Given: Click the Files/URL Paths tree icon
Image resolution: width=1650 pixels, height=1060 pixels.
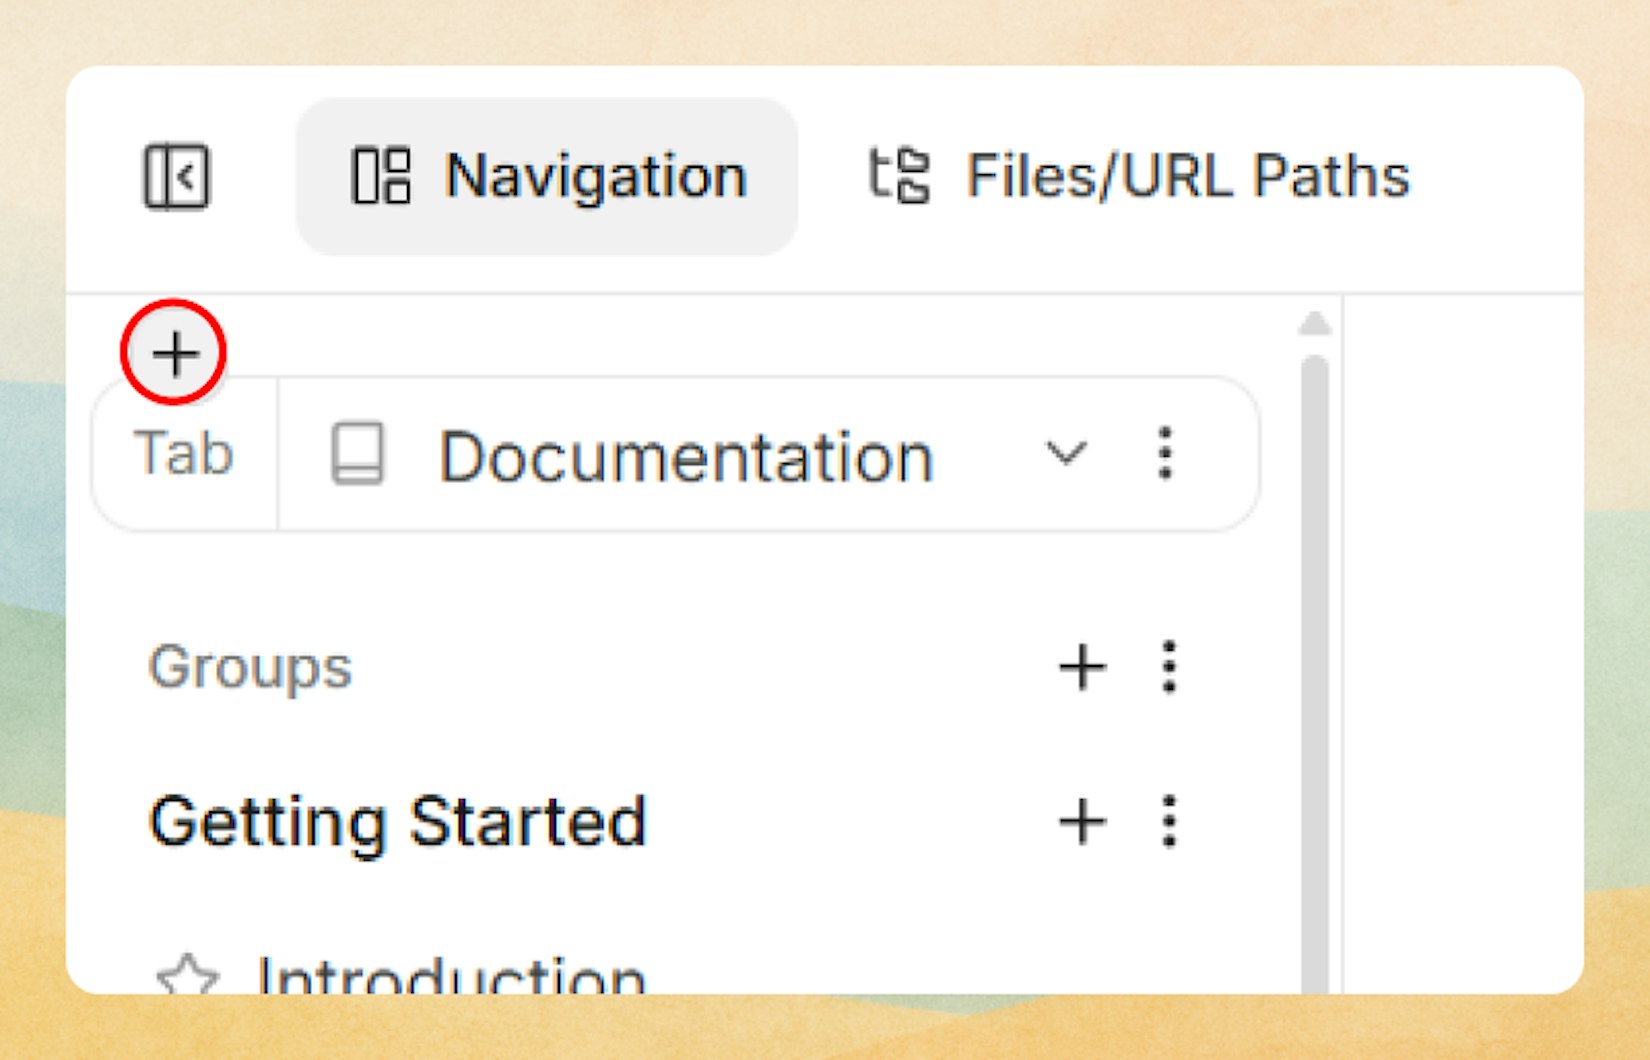Looking at the screenshot, I should pos(898,176).
